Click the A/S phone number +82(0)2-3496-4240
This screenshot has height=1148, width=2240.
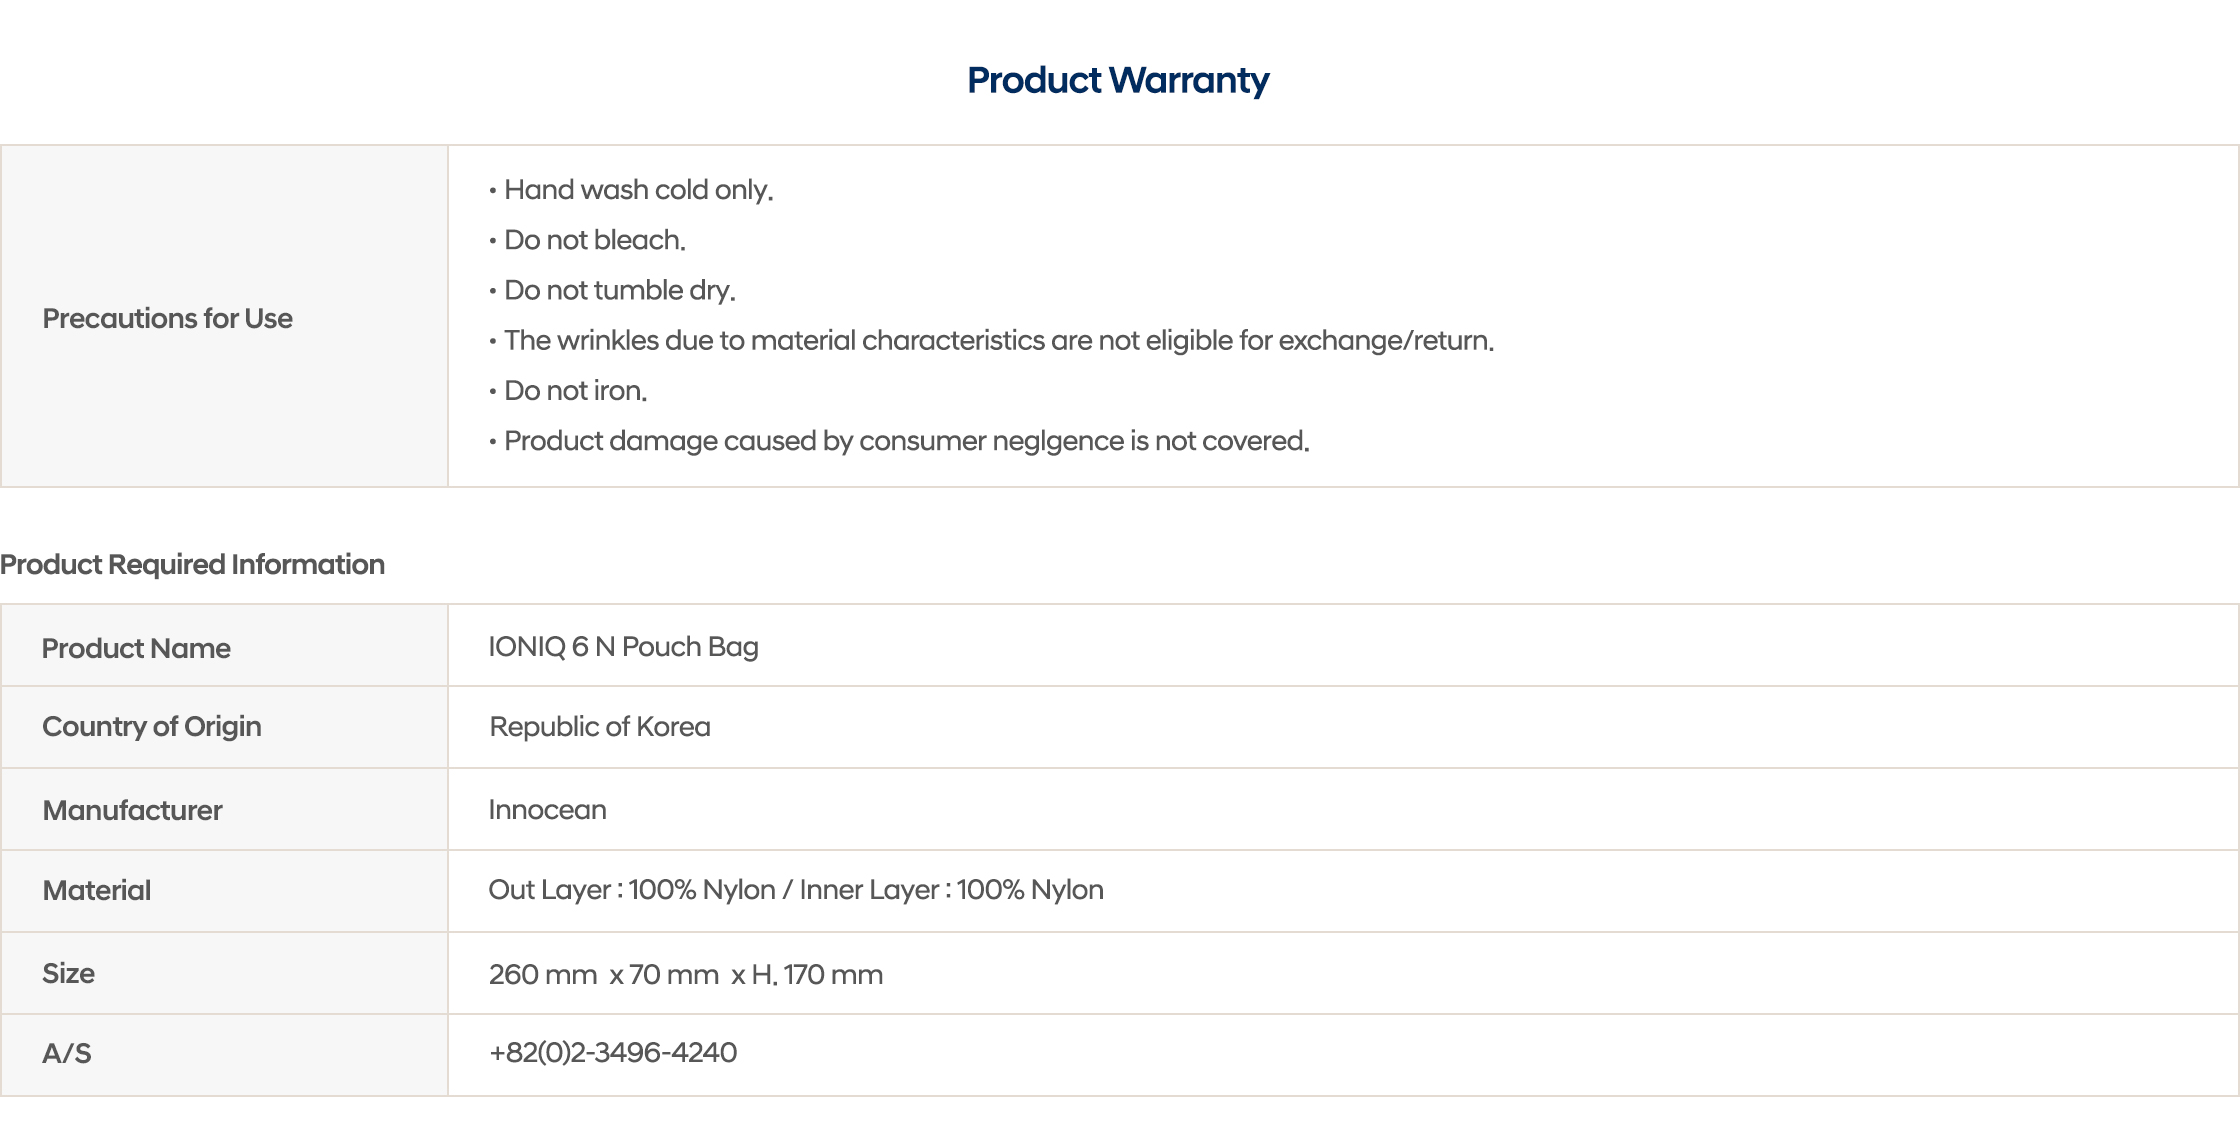tap(612, 1052)
